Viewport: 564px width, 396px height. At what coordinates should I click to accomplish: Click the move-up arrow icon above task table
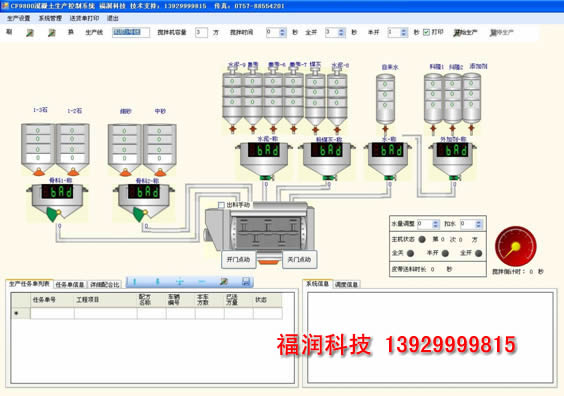point(135,282)
